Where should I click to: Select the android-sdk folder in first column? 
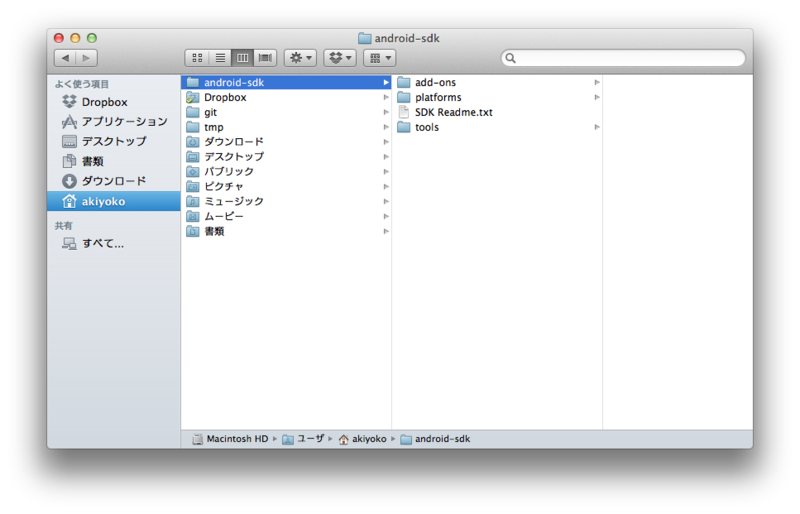(x=286, y=82)
